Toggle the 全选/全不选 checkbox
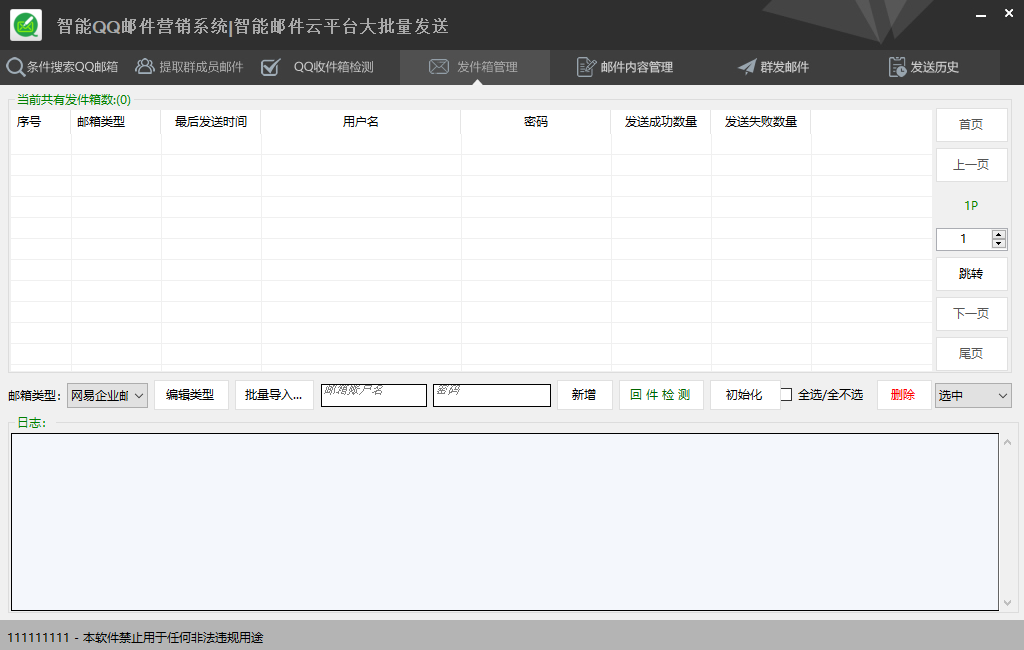 [786, 395]
